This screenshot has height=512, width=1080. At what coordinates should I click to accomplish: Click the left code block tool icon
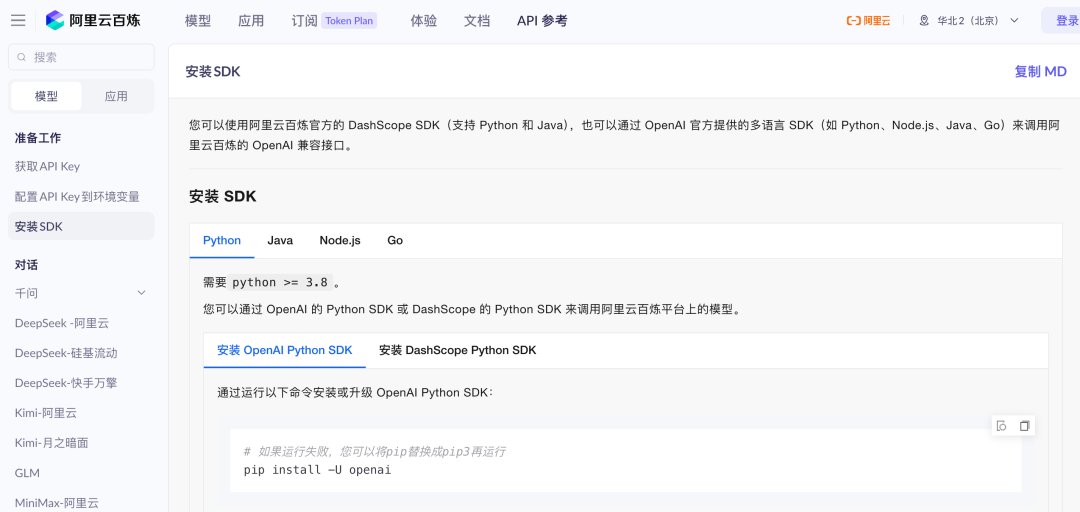[x=1001, y=426]
